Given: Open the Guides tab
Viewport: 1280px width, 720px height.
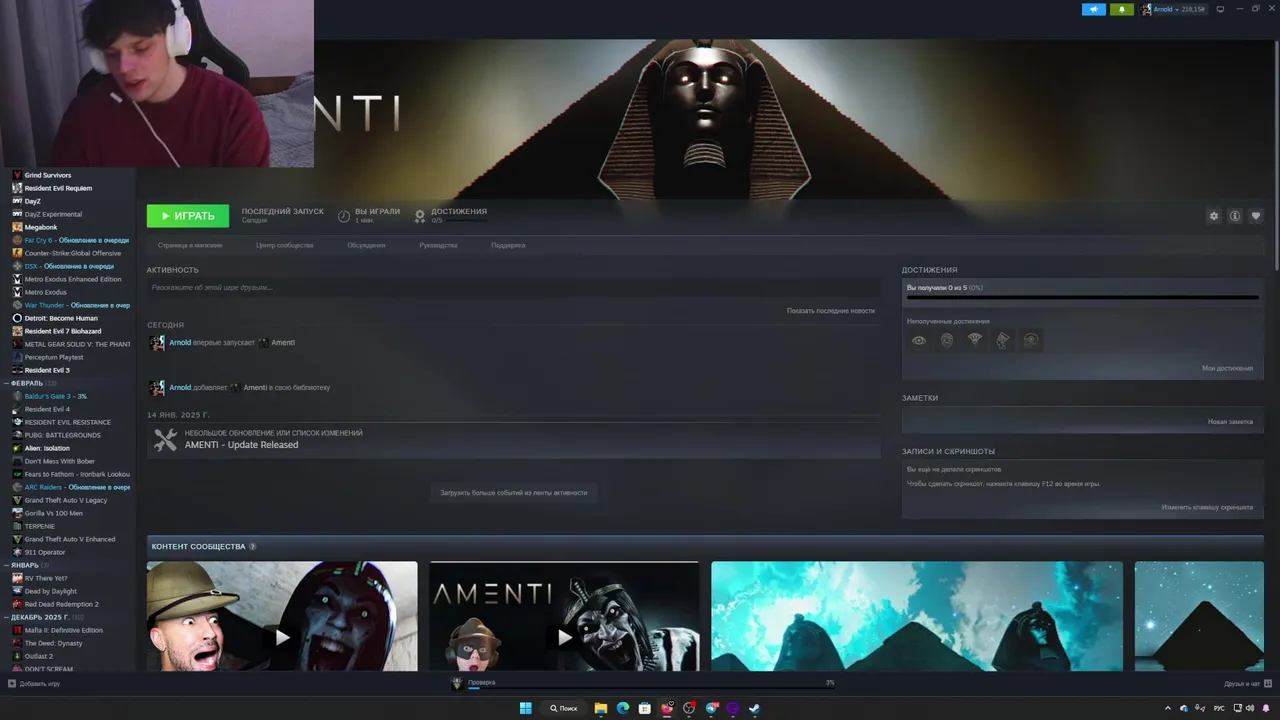Looking at the screenshot, I should pos(438,245).
